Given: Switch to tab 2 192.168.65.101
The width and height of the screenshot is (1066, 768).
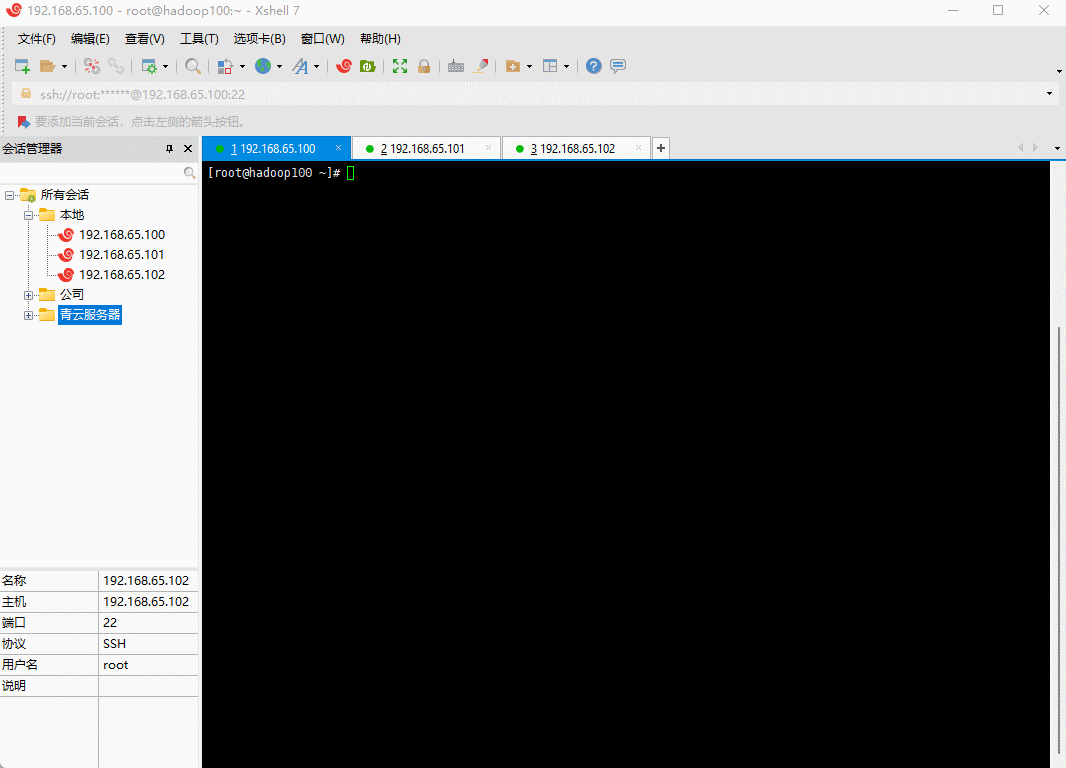Looking at the screenshot, I should (426, 149).
